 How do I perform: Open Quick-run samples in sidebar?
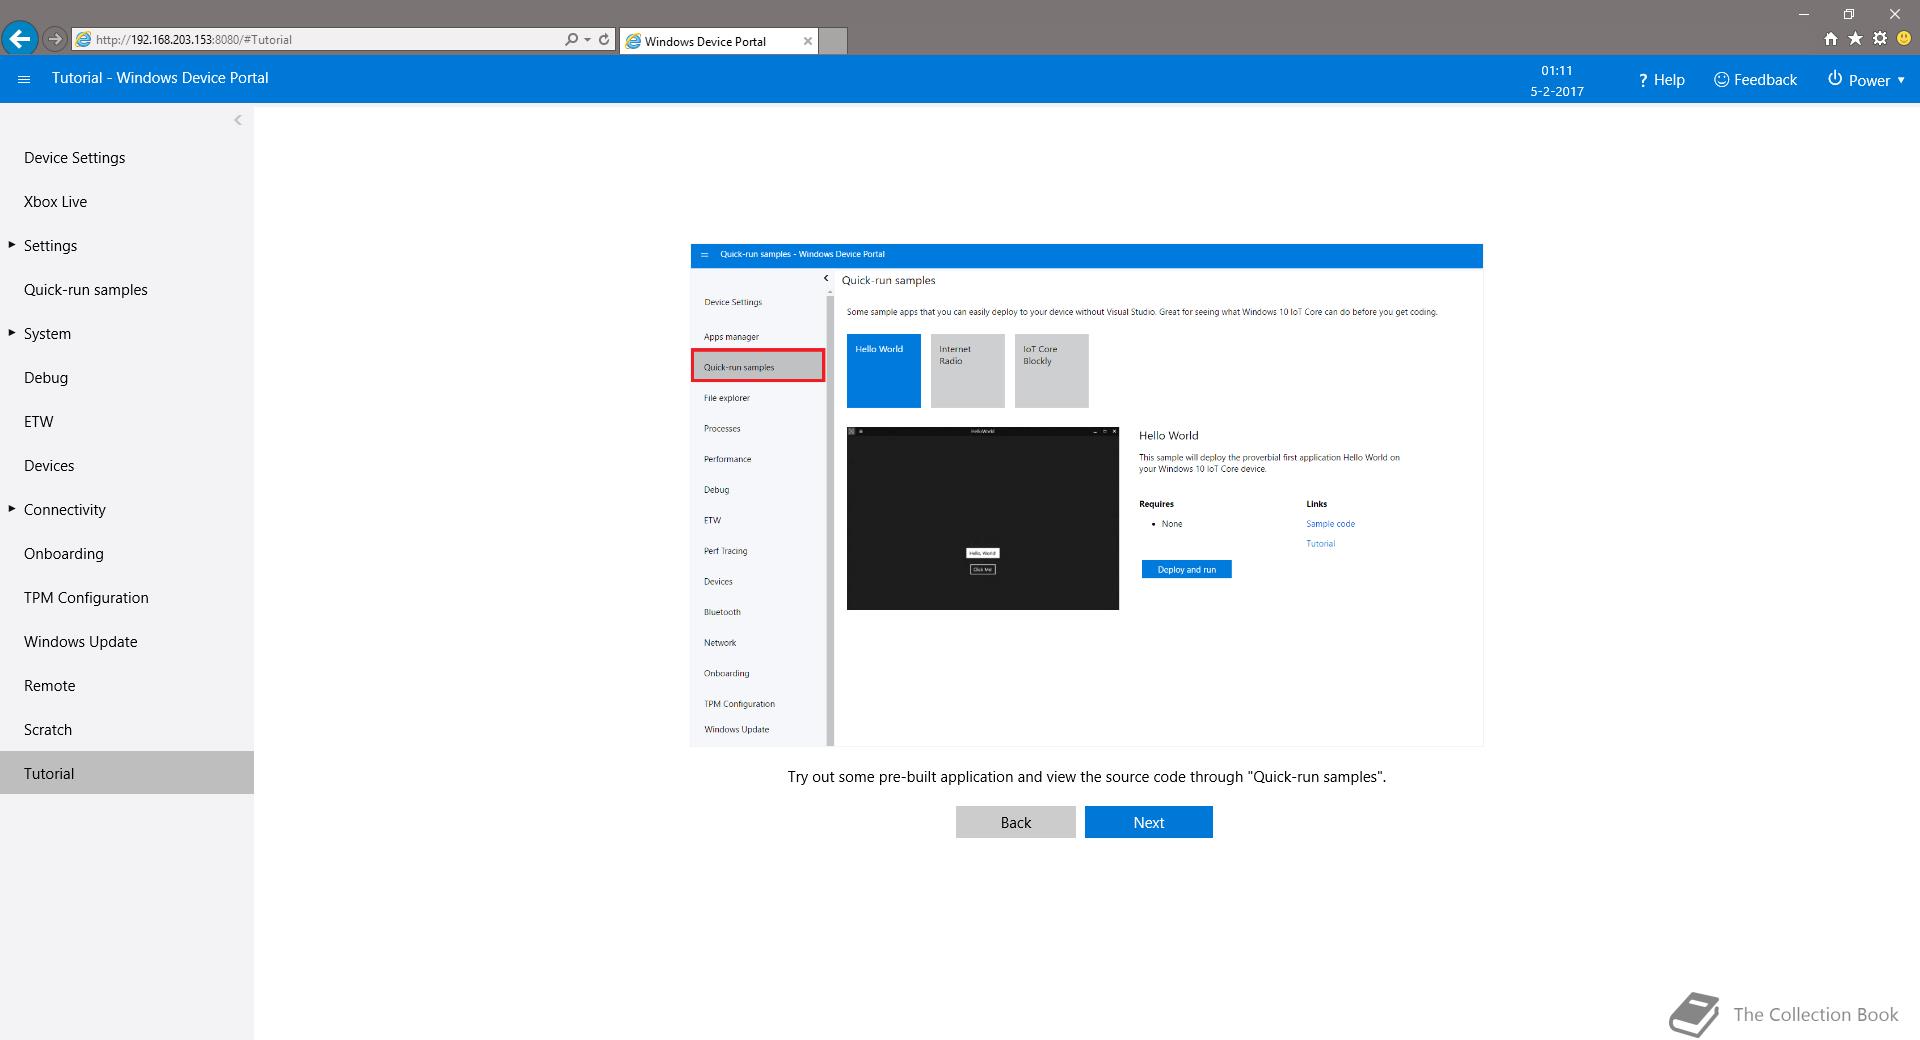tap(127, 290)
